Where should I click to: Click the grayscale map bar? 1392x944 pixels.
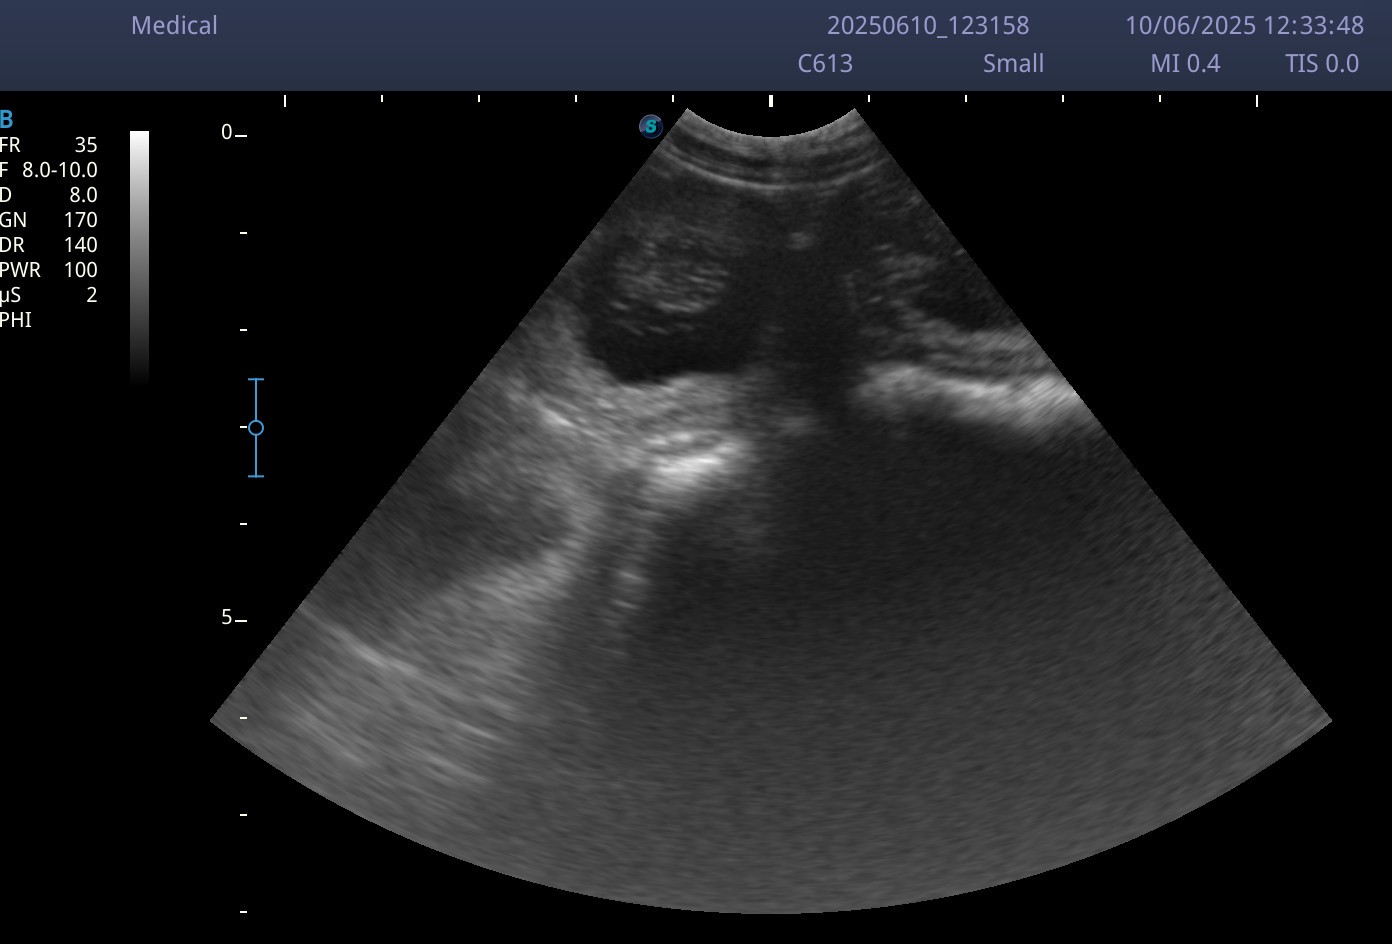[139, 257]
